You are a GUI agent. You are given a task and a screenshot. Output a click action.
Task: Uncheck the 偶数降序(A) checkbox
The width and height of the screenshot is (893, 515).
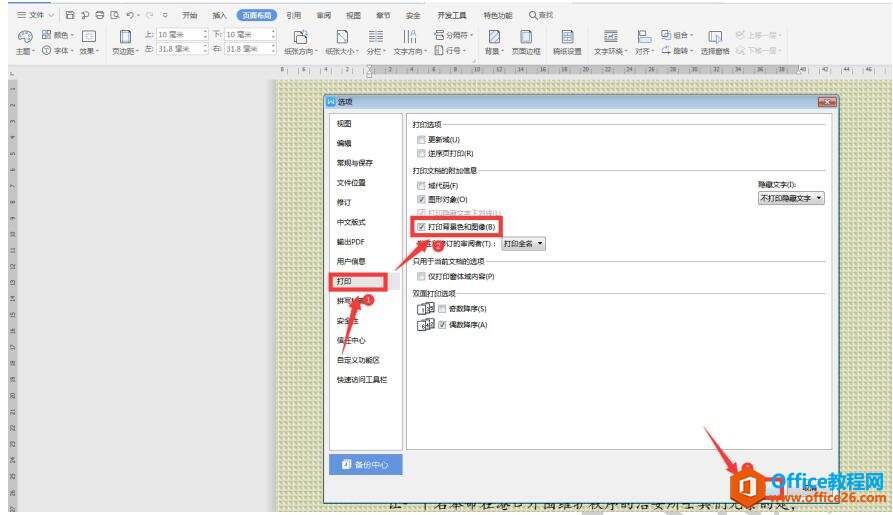click(x=442, y=325)
